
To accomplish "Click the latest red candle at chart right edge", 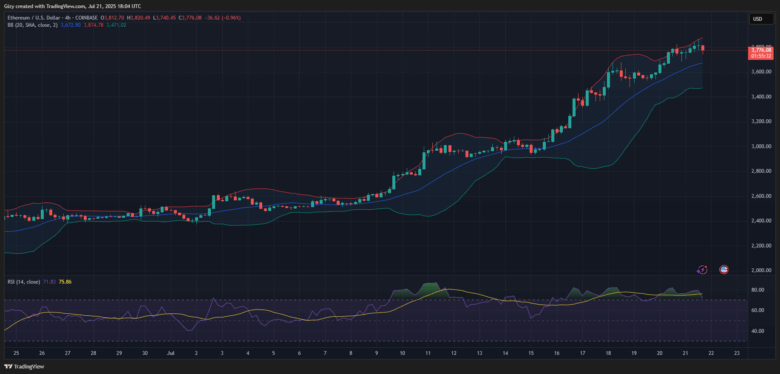I will 702,48.
